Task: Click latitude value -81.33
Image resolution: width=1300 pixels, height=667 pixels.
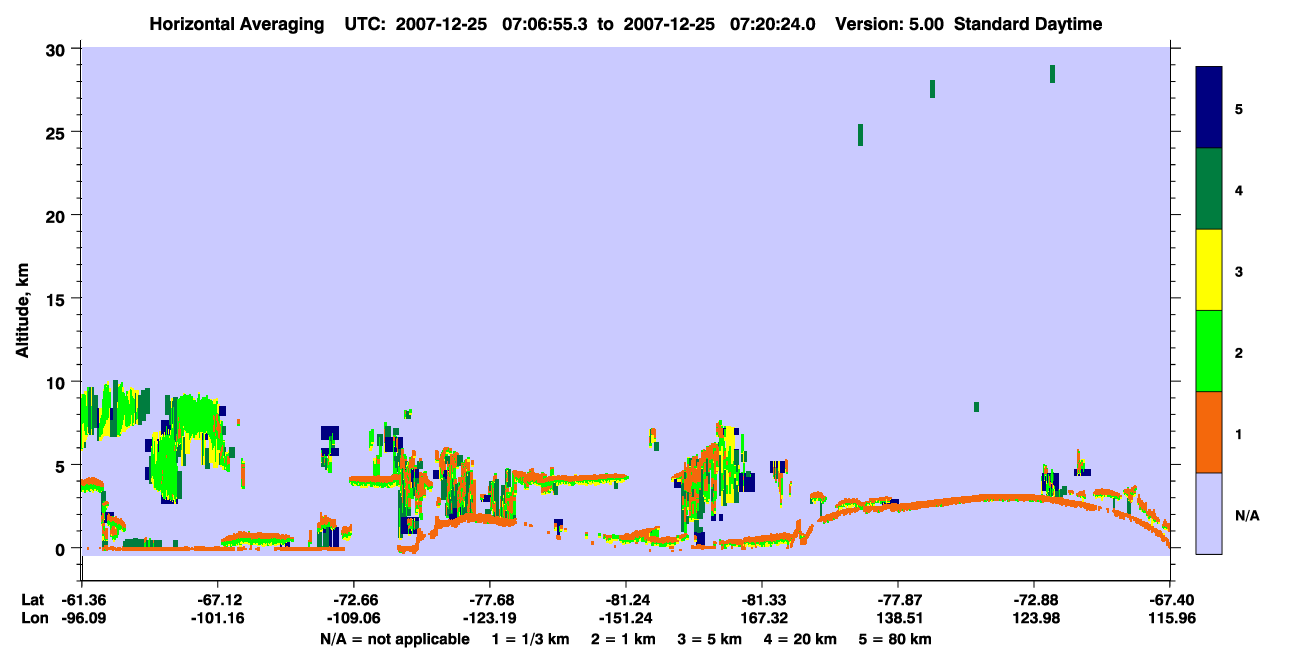Action: pos(762,600)
